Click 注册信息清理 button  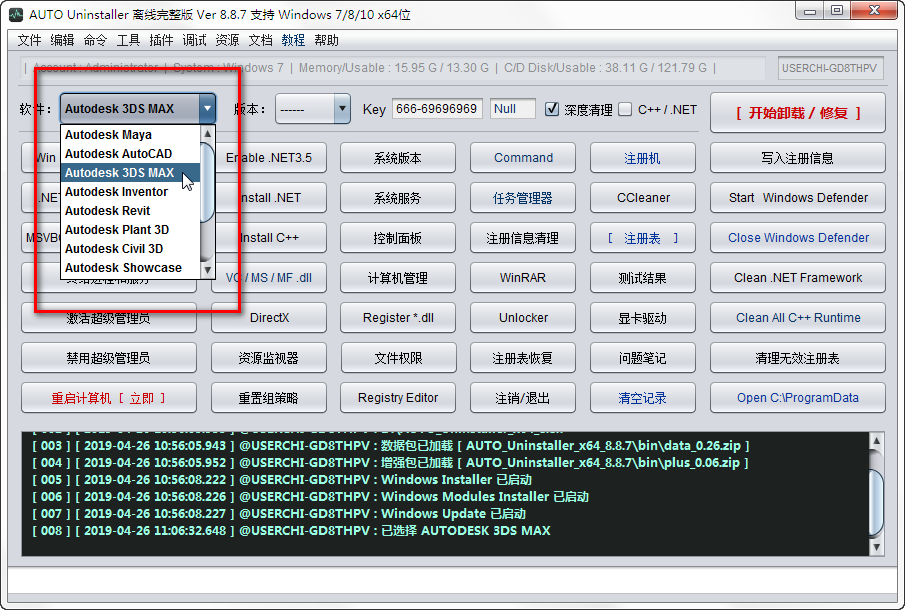[x=523, y=238]
